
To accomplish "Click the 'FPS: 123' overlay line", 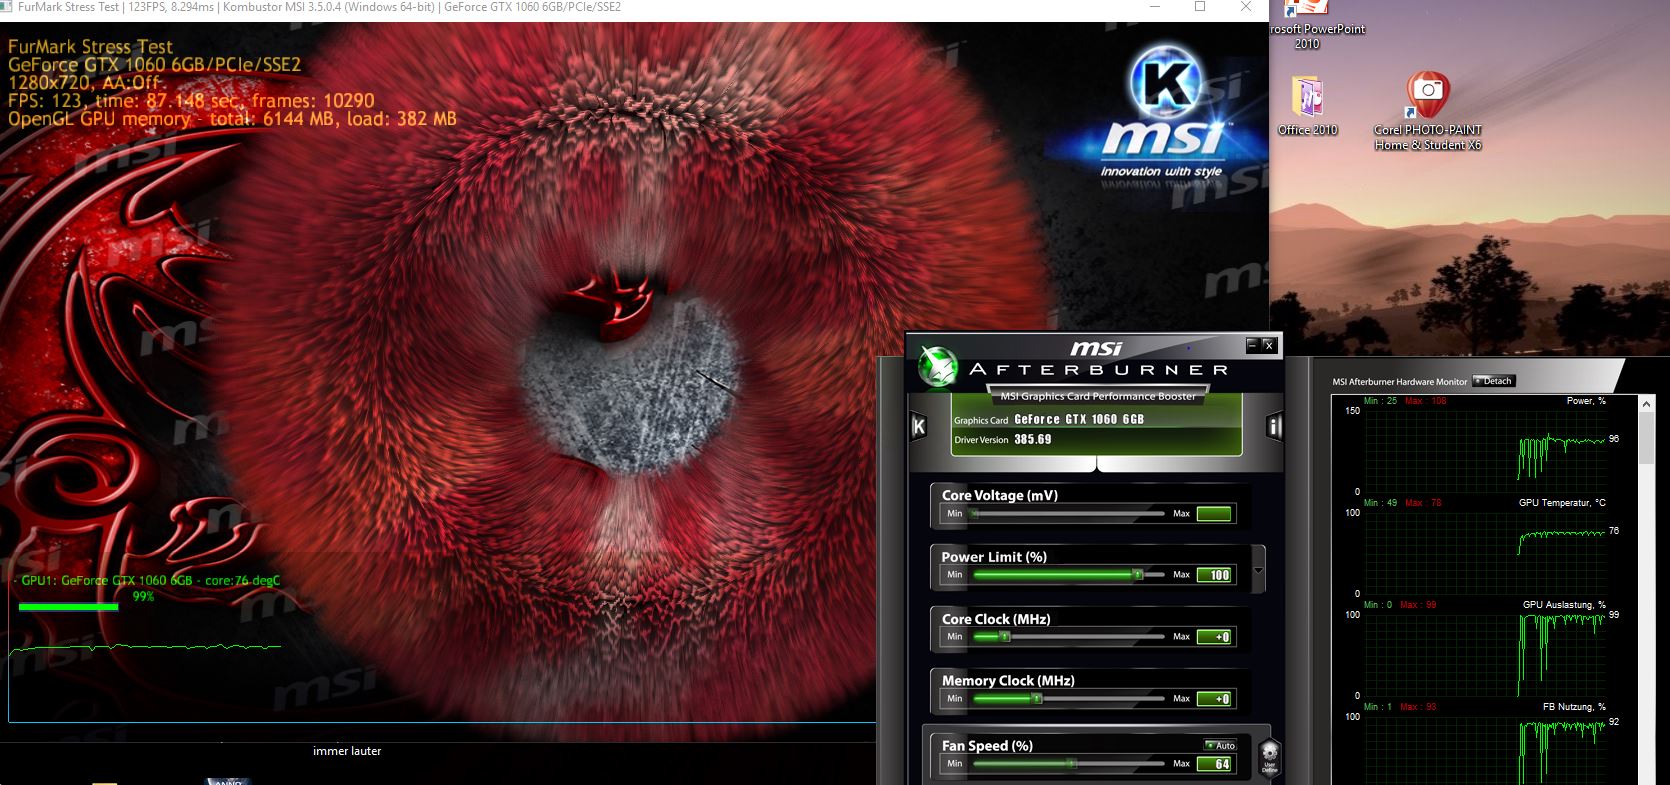I will tap(191, 101).
